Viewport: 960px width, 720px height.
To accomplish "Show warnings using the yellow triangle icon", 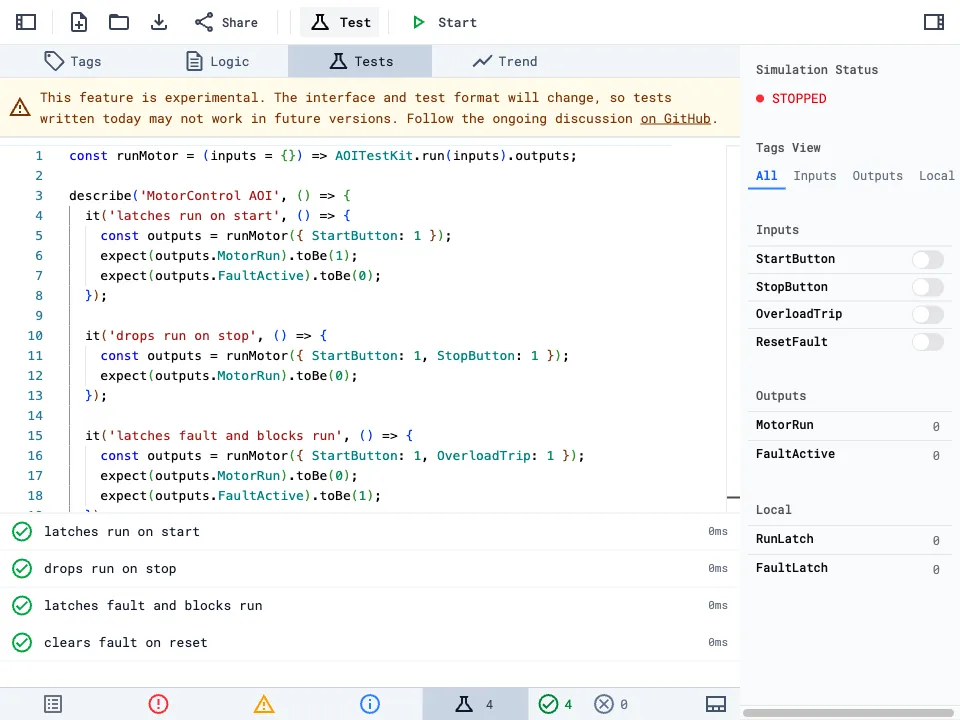I will [264, 704].
